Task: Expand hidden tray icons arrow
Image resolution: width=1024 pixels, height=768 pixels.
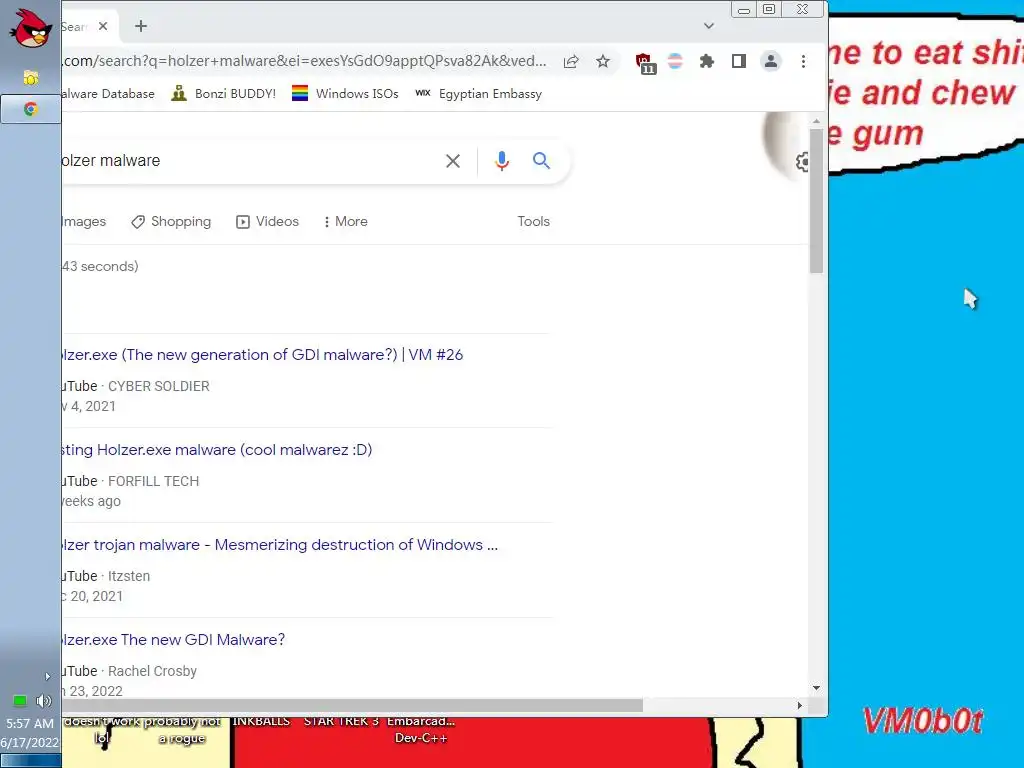Action: coord(47,677)
